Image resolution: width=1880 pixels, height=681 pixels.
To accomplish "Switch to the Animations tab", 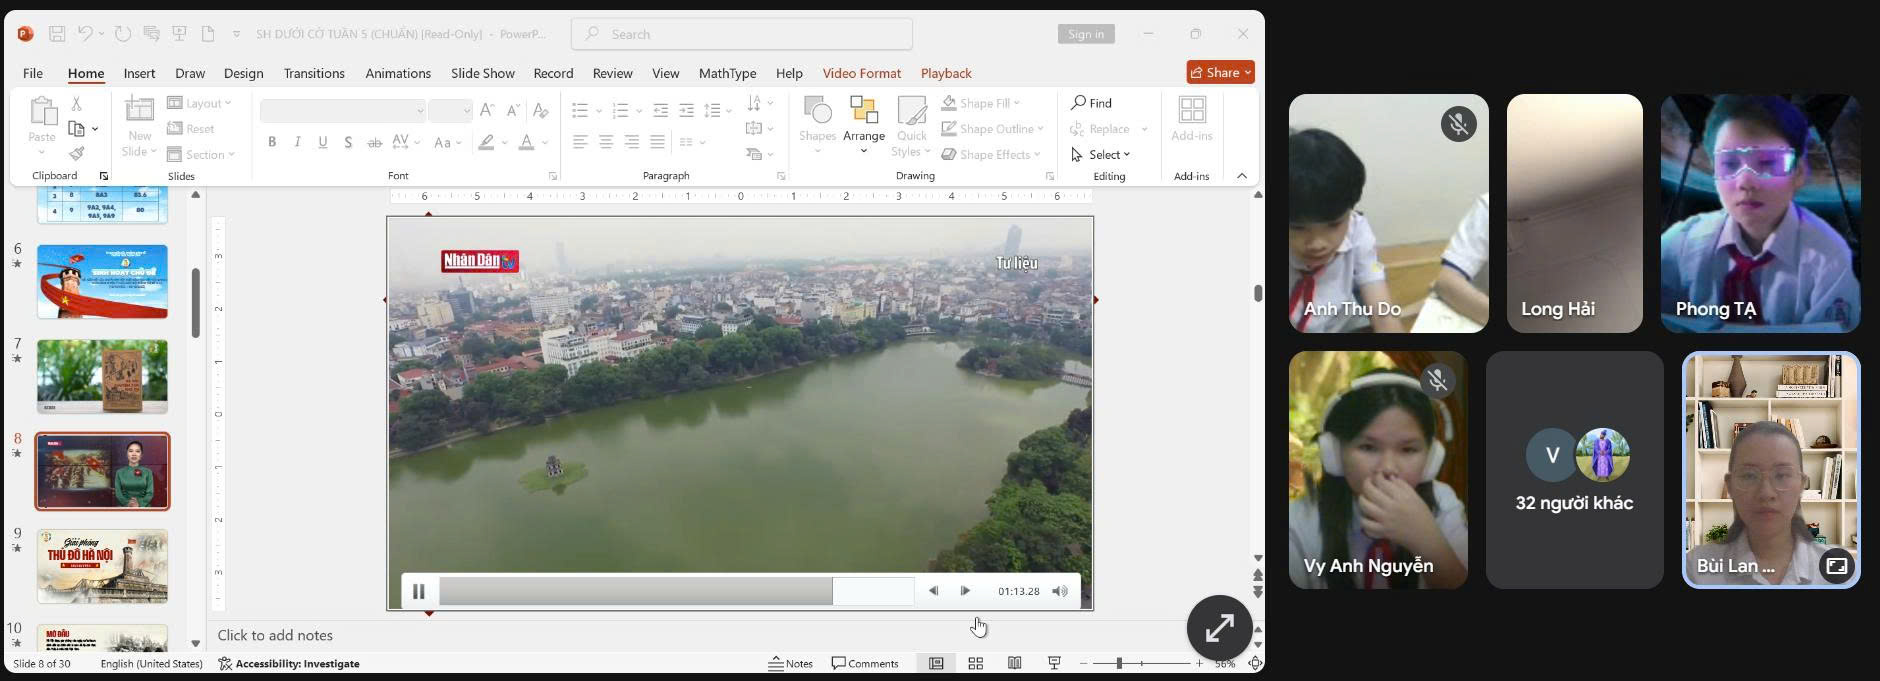I will pos(397,73).
